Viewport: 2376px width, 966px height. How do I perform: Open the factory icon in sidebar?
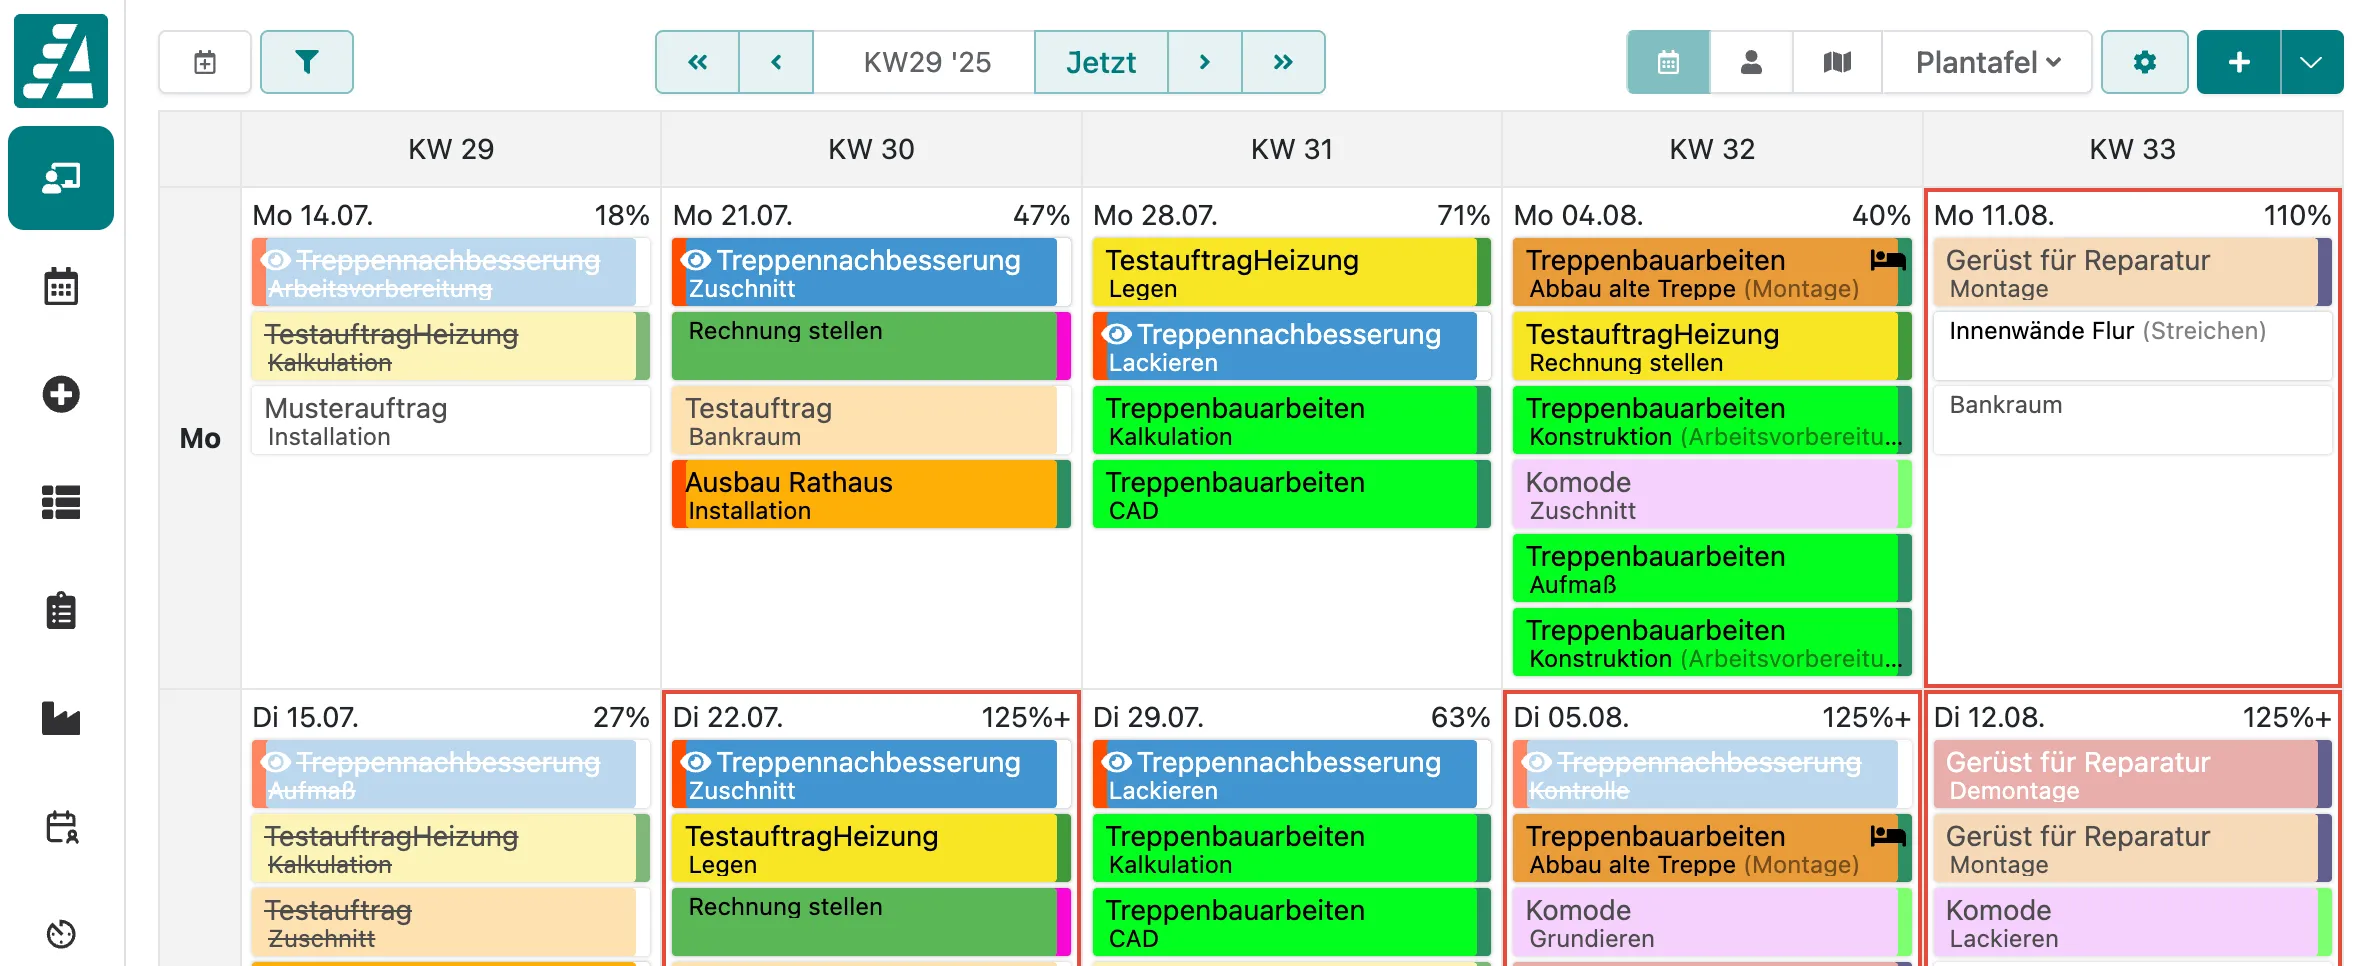pyautogui.click(x=61, y=718)
